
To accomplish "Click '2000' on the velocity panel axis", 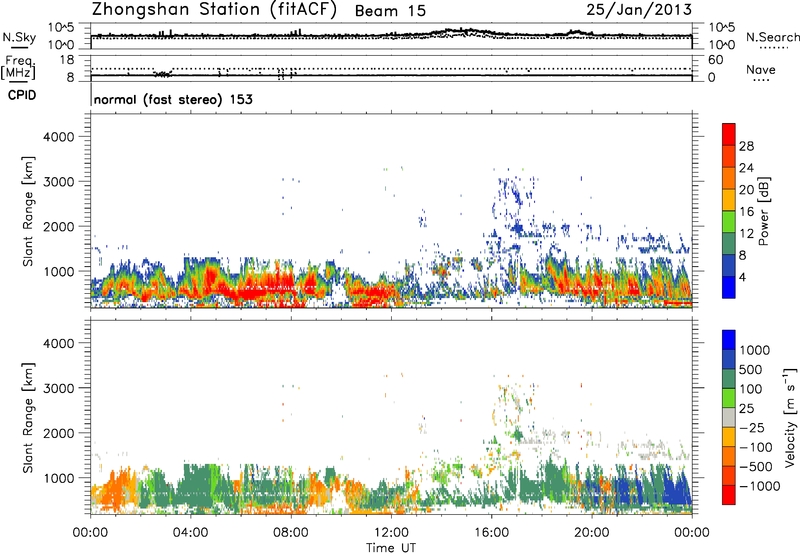I will pyautogui.click(x=58, y=433).
